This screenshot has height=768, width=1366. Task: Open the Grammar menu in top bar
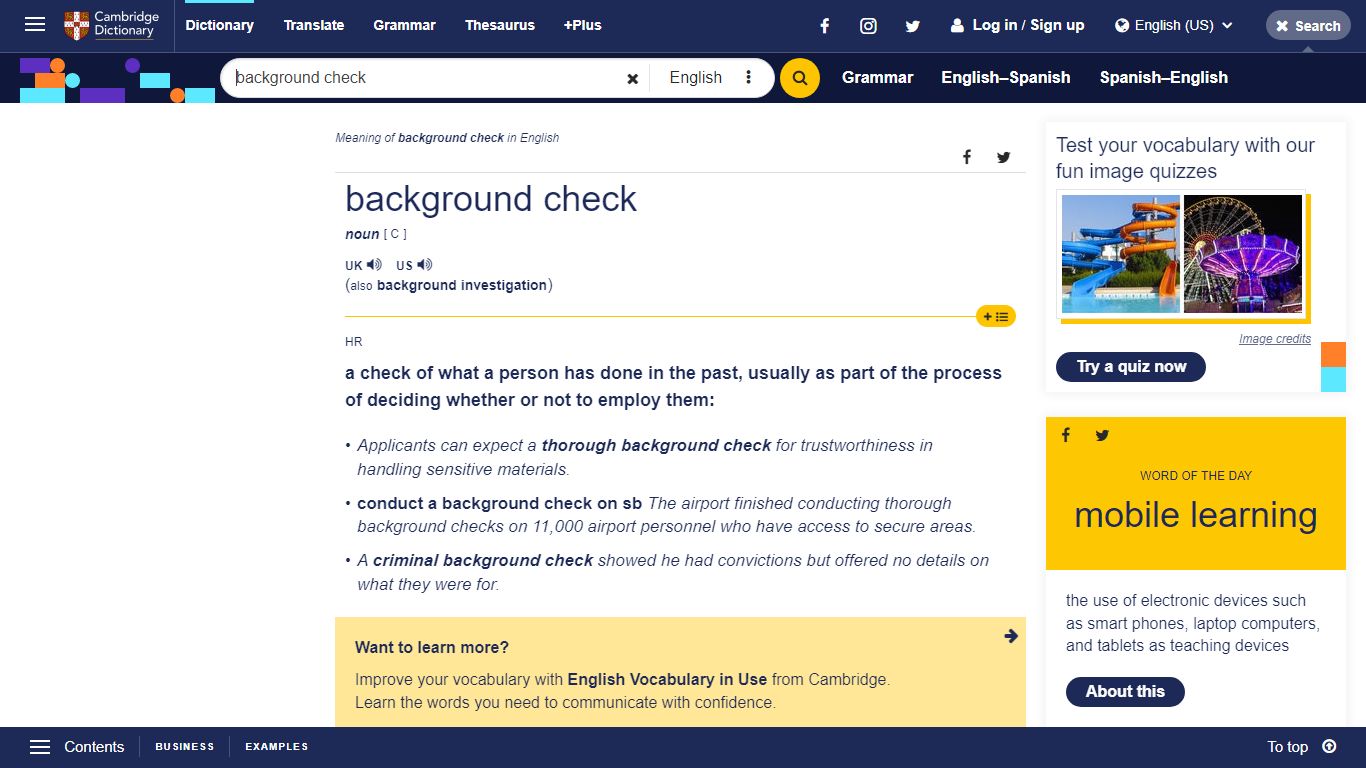[404, 25]
